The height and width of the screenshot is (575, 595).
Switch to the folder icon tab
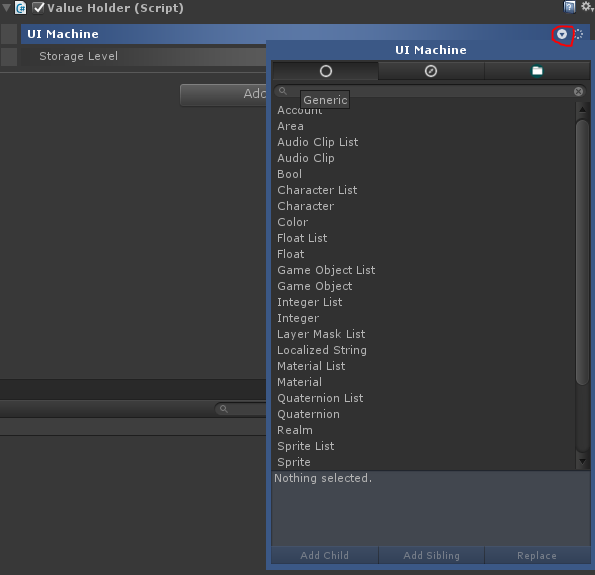pos(537,71)
